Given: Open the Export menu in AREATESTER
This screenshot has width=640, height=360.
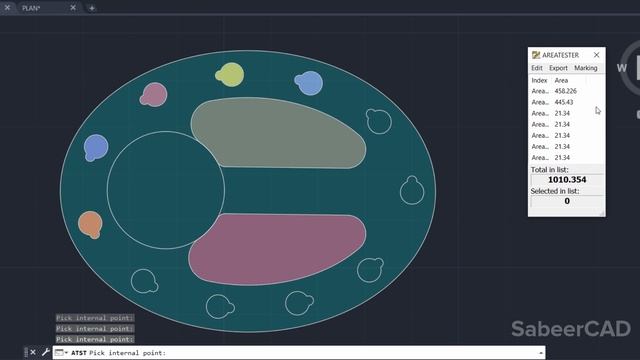Looking at the screenshot, I should click(558, 68).
